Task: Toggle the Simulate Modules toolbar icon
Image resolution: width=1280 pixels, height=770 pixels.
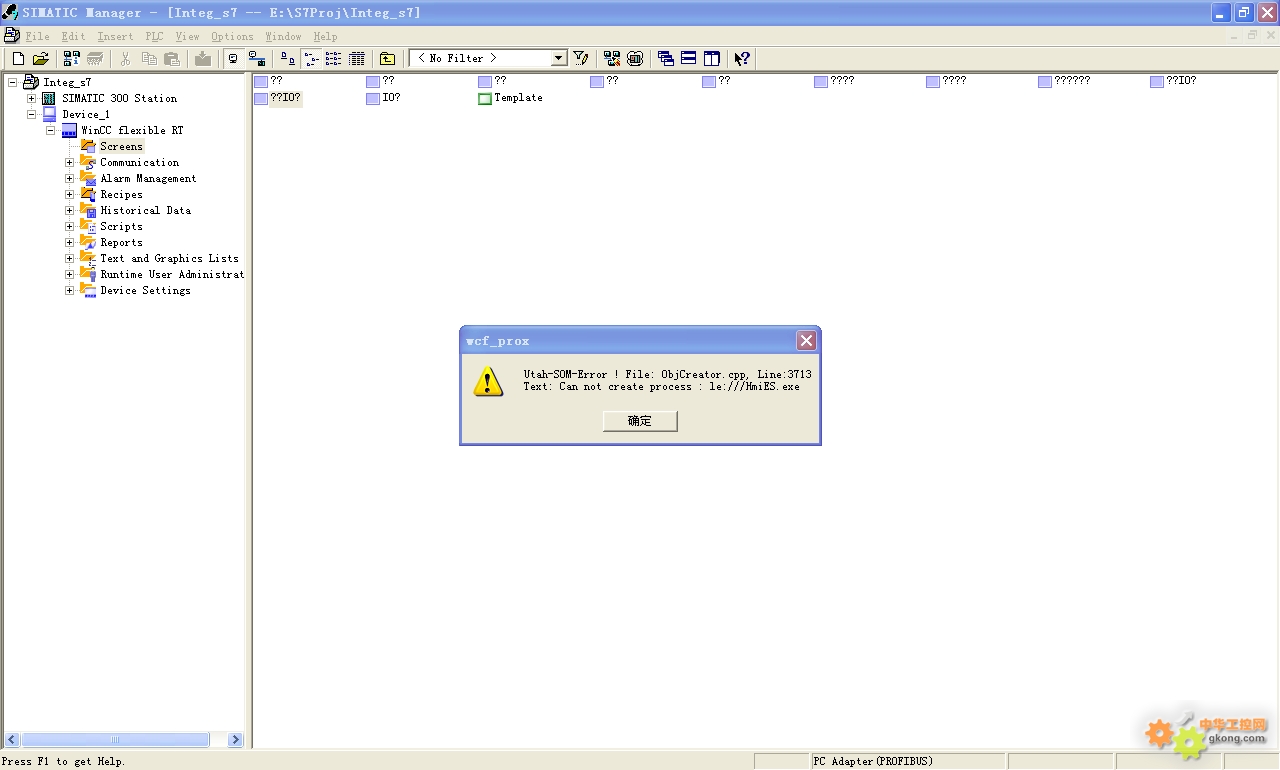Action: coord(635,59)
